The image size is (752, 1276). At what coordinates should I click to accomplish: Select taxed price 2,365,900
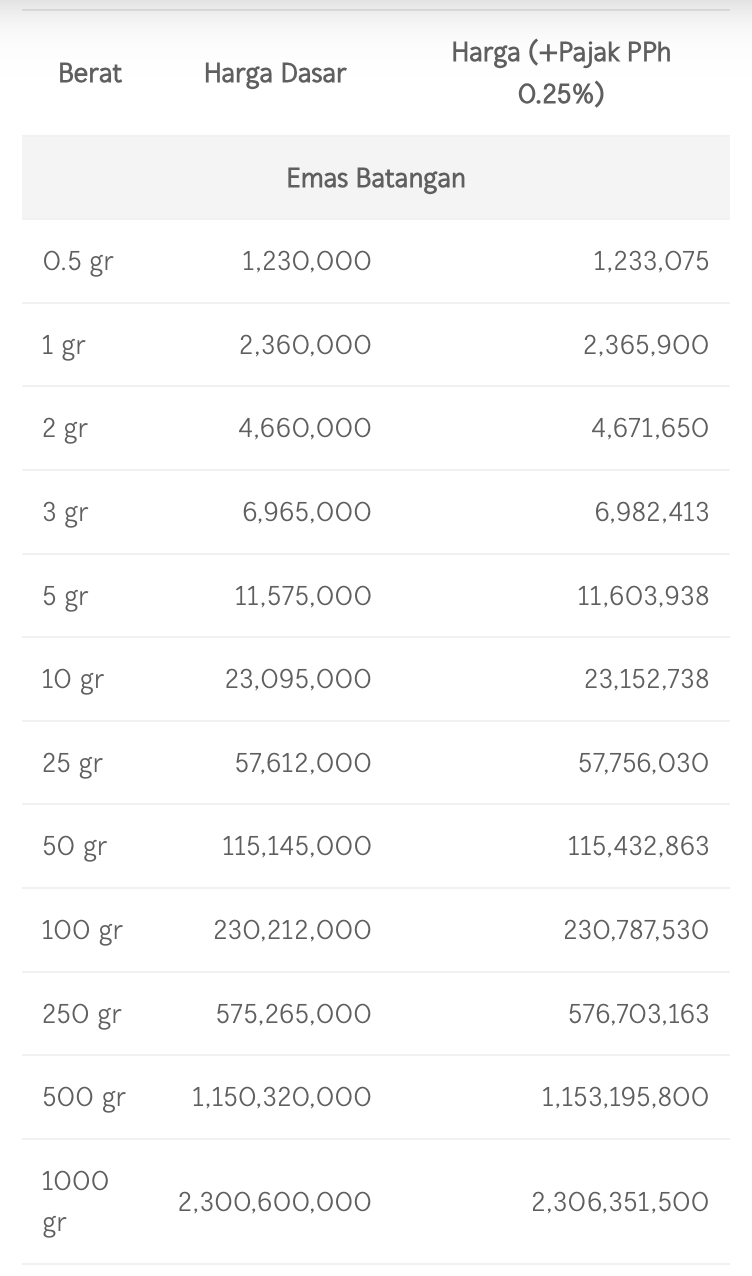click(646, 345)
